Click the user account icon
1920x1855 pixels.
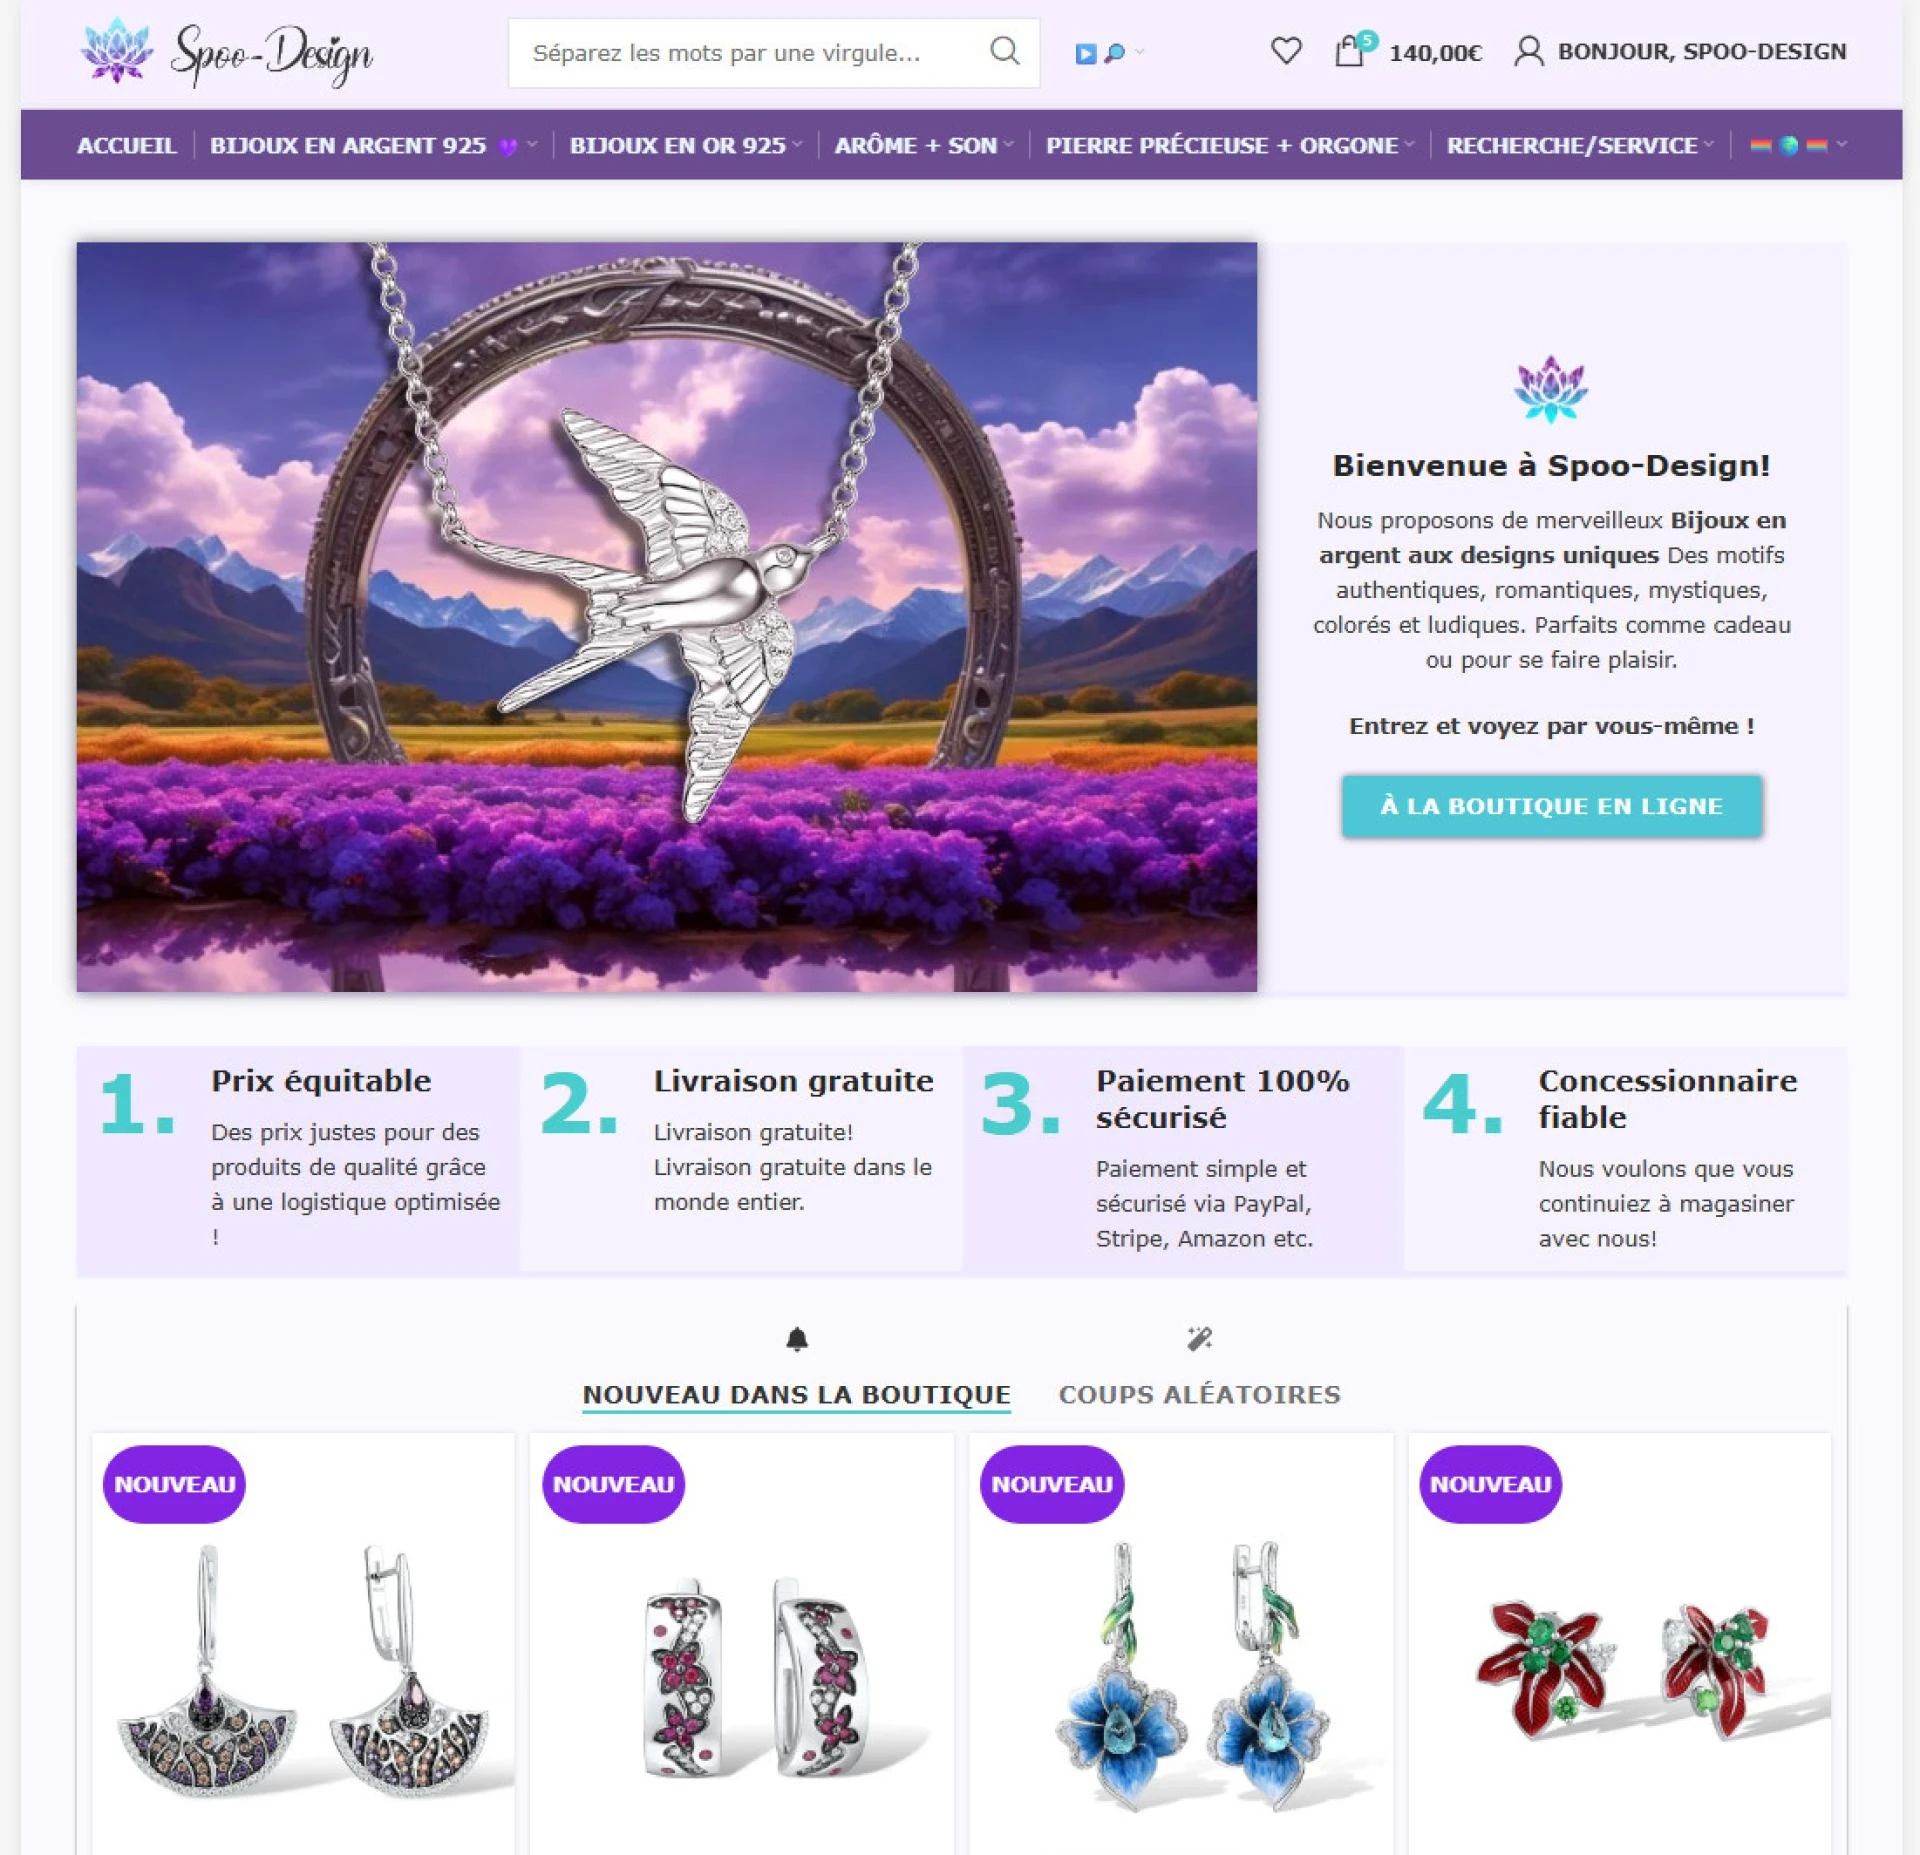click(x=1528, y=51)
